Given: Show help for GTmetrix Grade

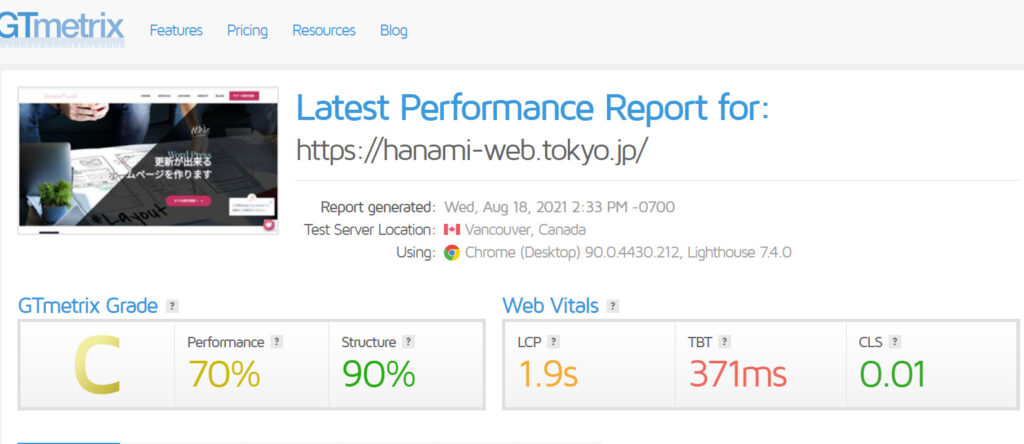Looking at the screenshot, I should (x=172, y=306).
